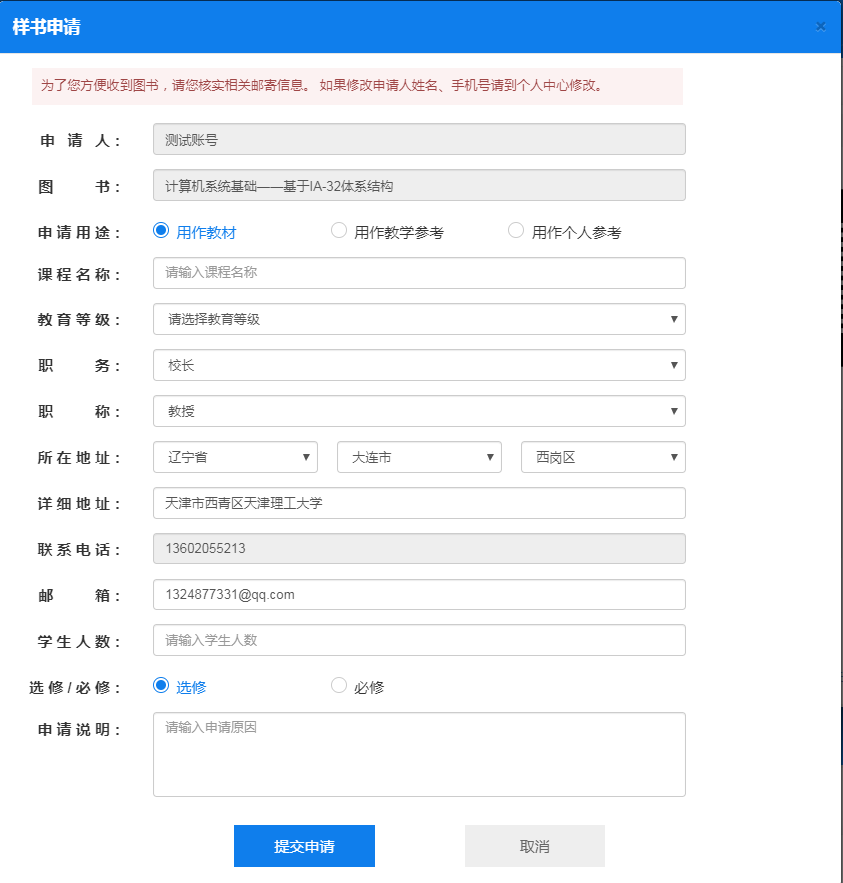This screenshot has height=883, width=843.
Task: Click the 学生人数 input field
Action: click(419, 640)
